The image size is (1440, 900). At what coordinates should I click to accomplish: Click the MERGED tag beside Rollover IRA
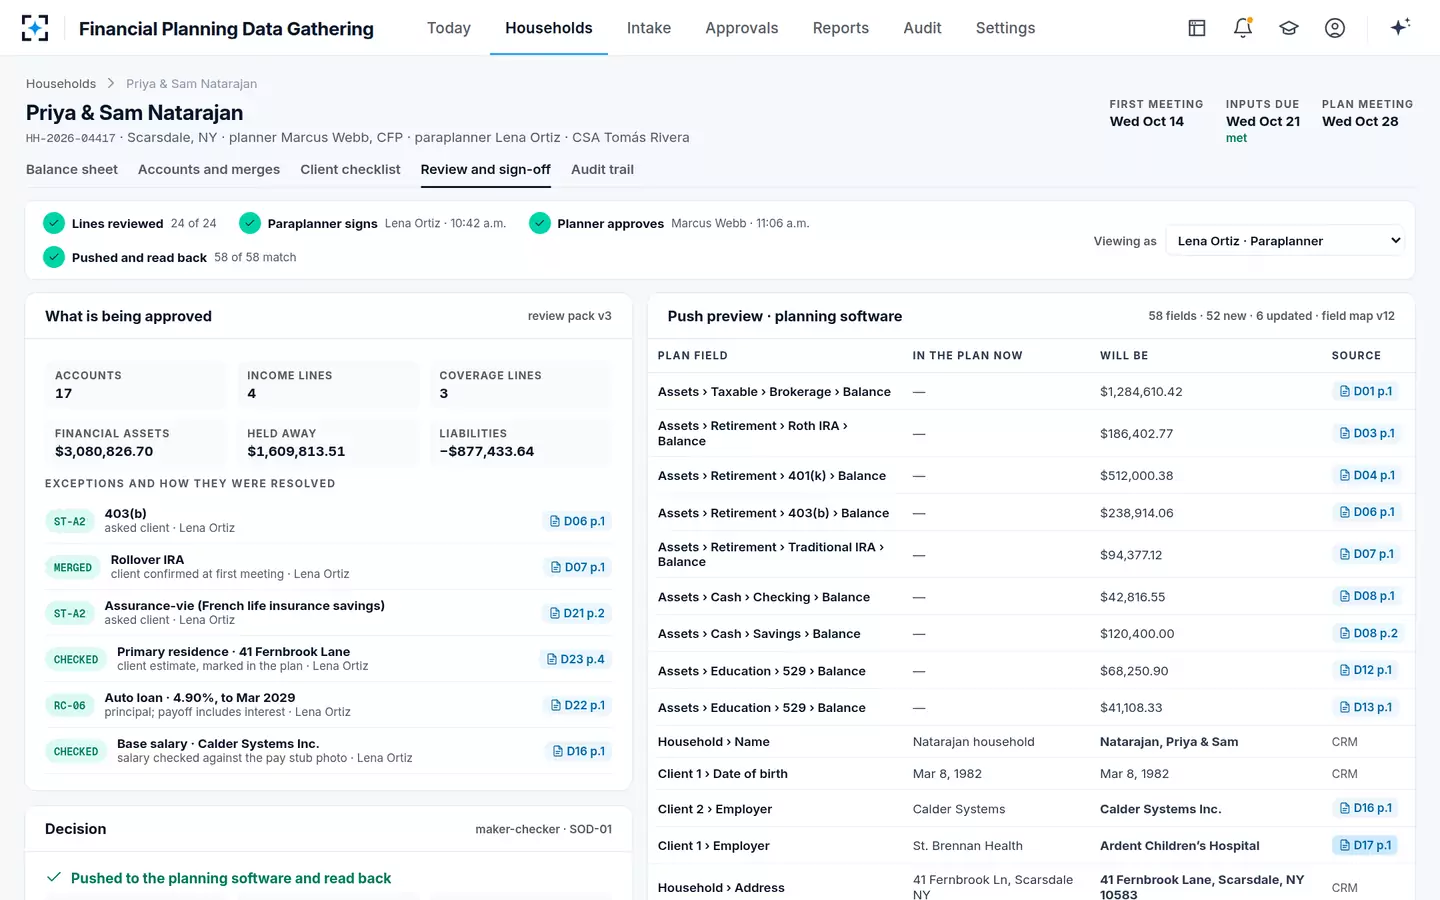click(73, 567)
